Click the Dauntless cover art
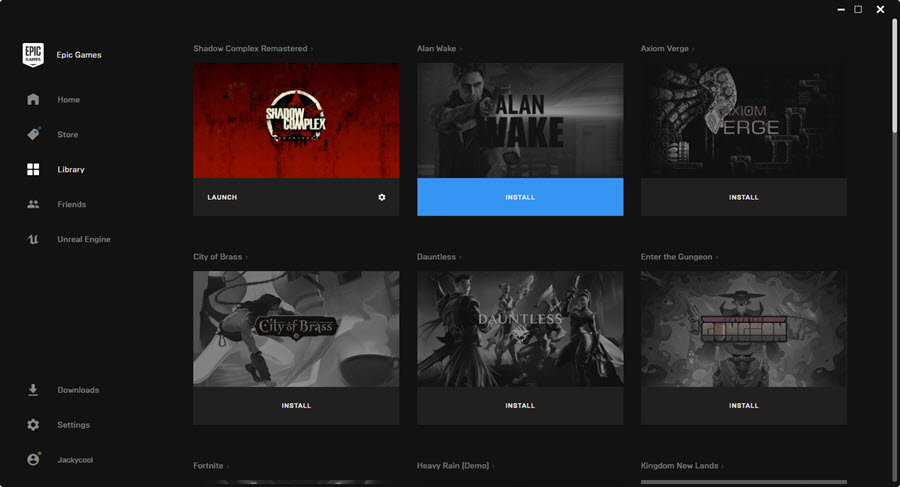This screenshot has height=487, width=900. coord(520,328)
